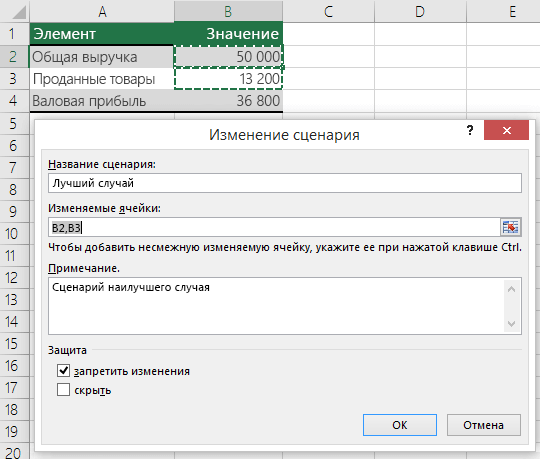Click the OK button
Screen dimensions: 540x459
click(400, 425)
